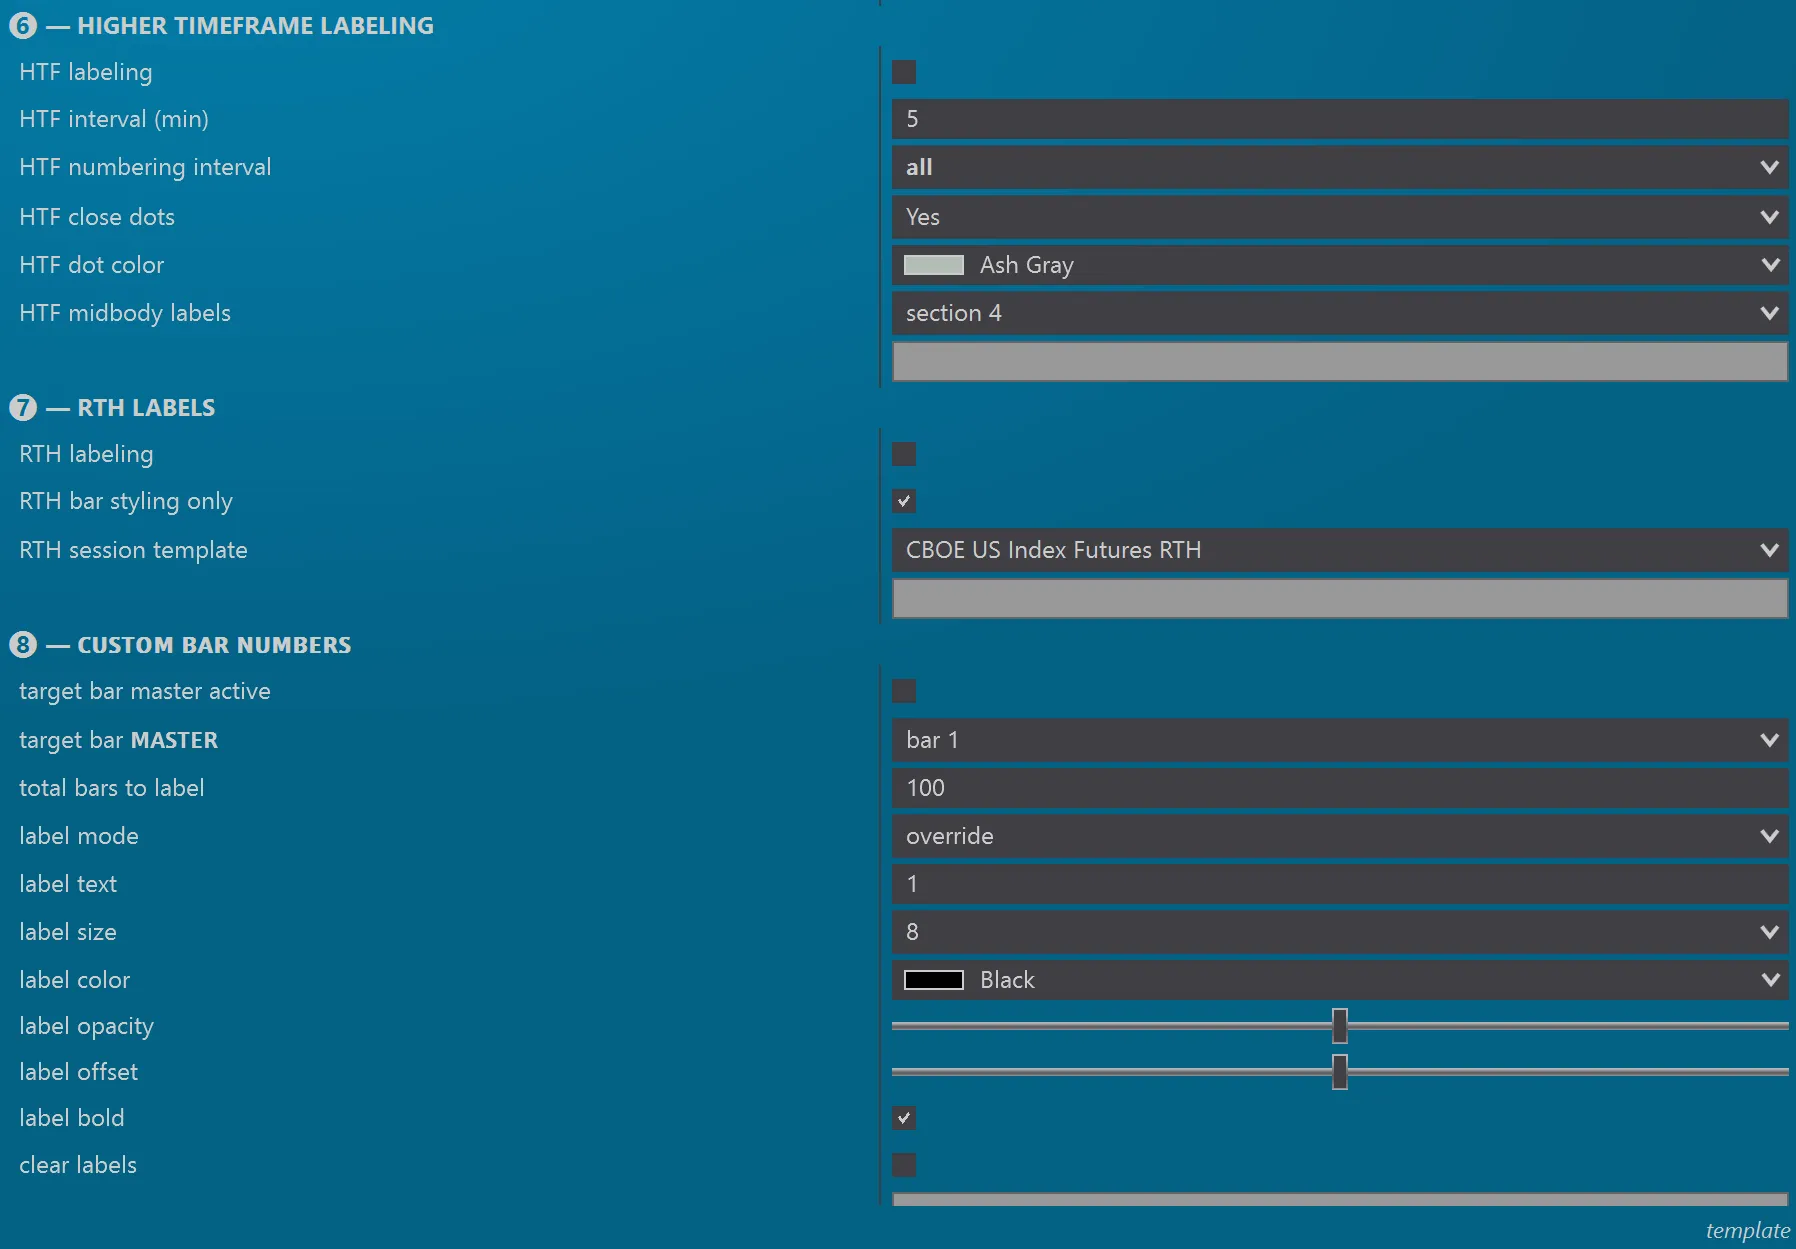The height and width of the screenshot is (1249, 1796).
Task: Click the template link
Action: point(1748,1231)
